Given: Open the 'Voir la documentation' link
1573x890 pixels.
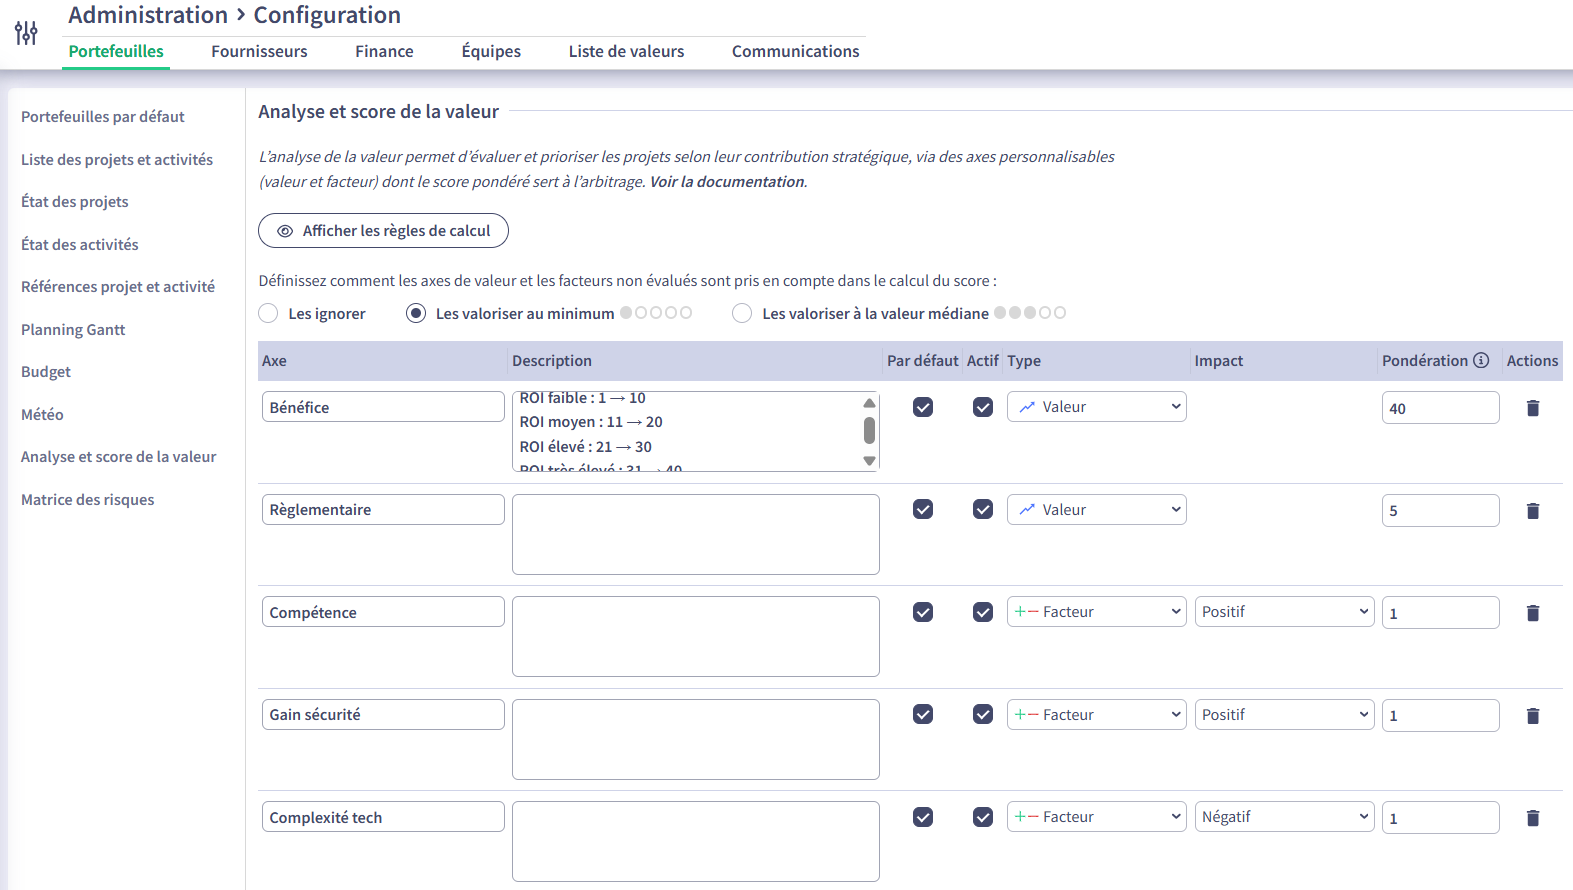Looking at the screenshot, I should coord(727,182).
